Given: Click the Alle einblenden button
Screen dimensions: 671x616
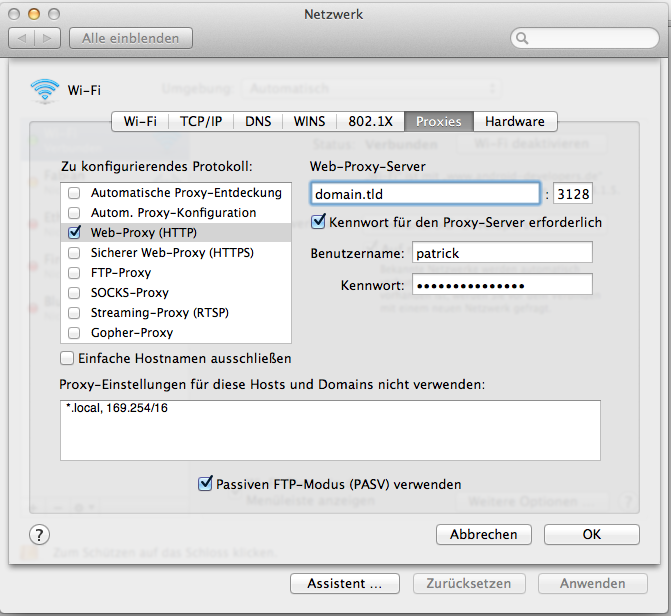Looking at the screenshot, I should [131, 39].
